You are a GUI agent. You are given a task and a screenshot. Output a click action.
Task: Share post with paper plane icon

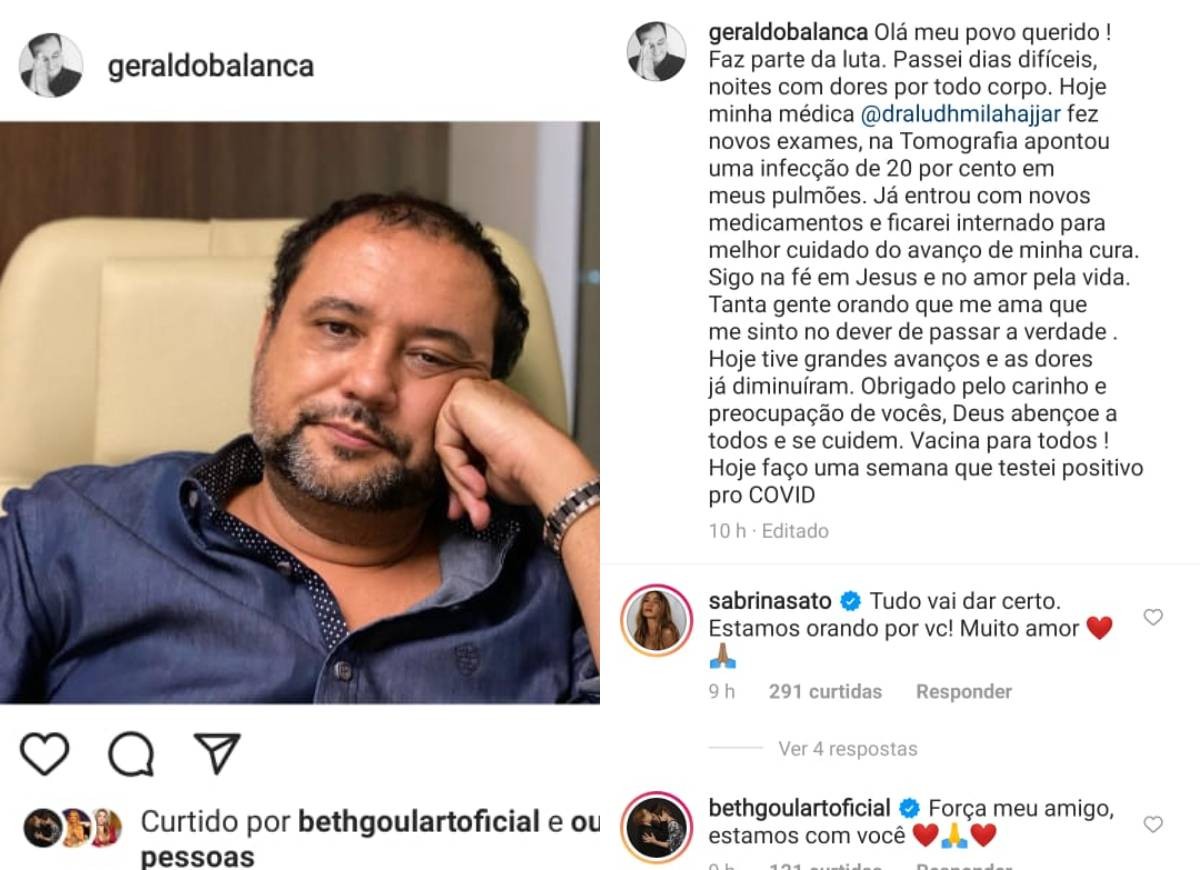tap(217, 754)
